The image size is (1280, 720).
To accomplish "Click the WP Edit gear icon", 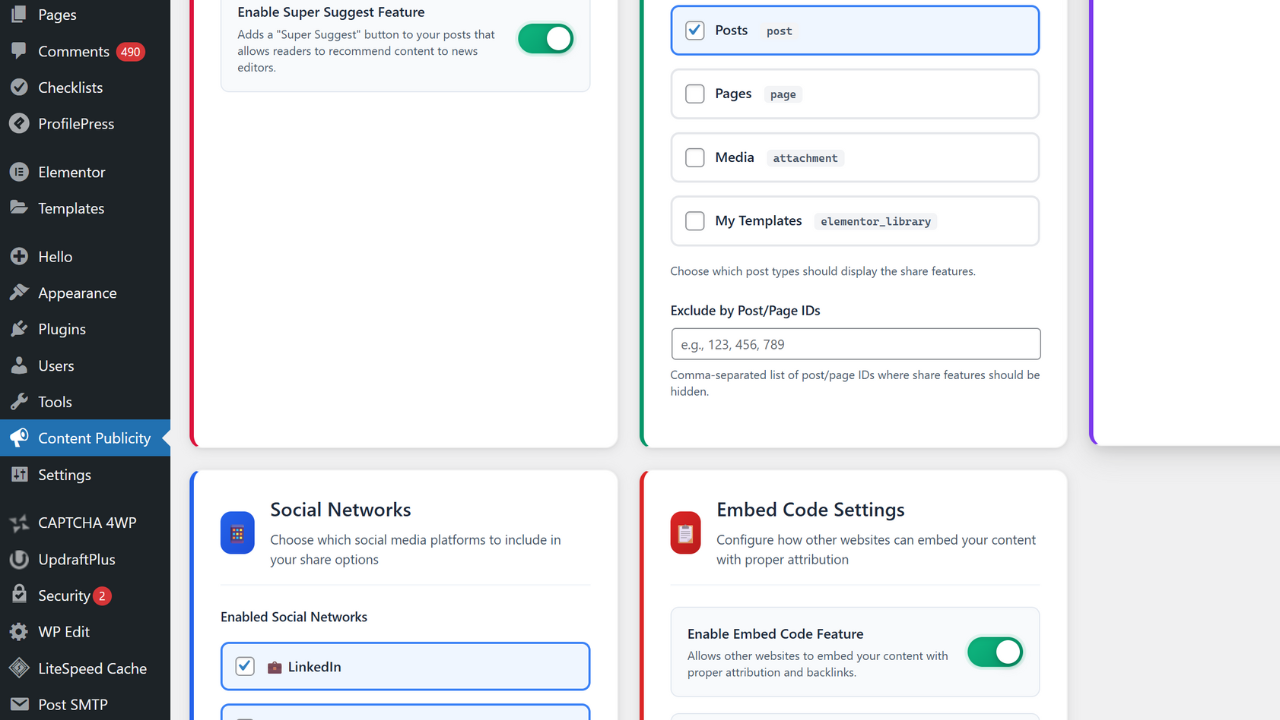I will click(19, 632).
